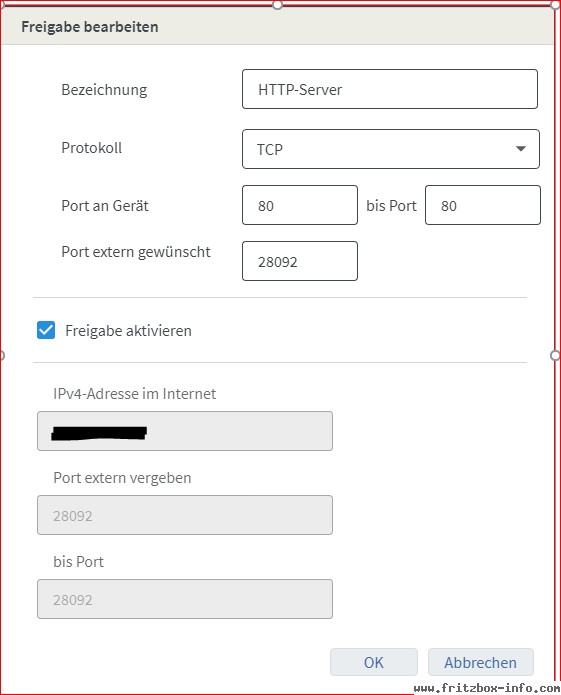Click the greyed-out bis Port field at the bottom
This screenshot has width=561, height=695.
185,599
